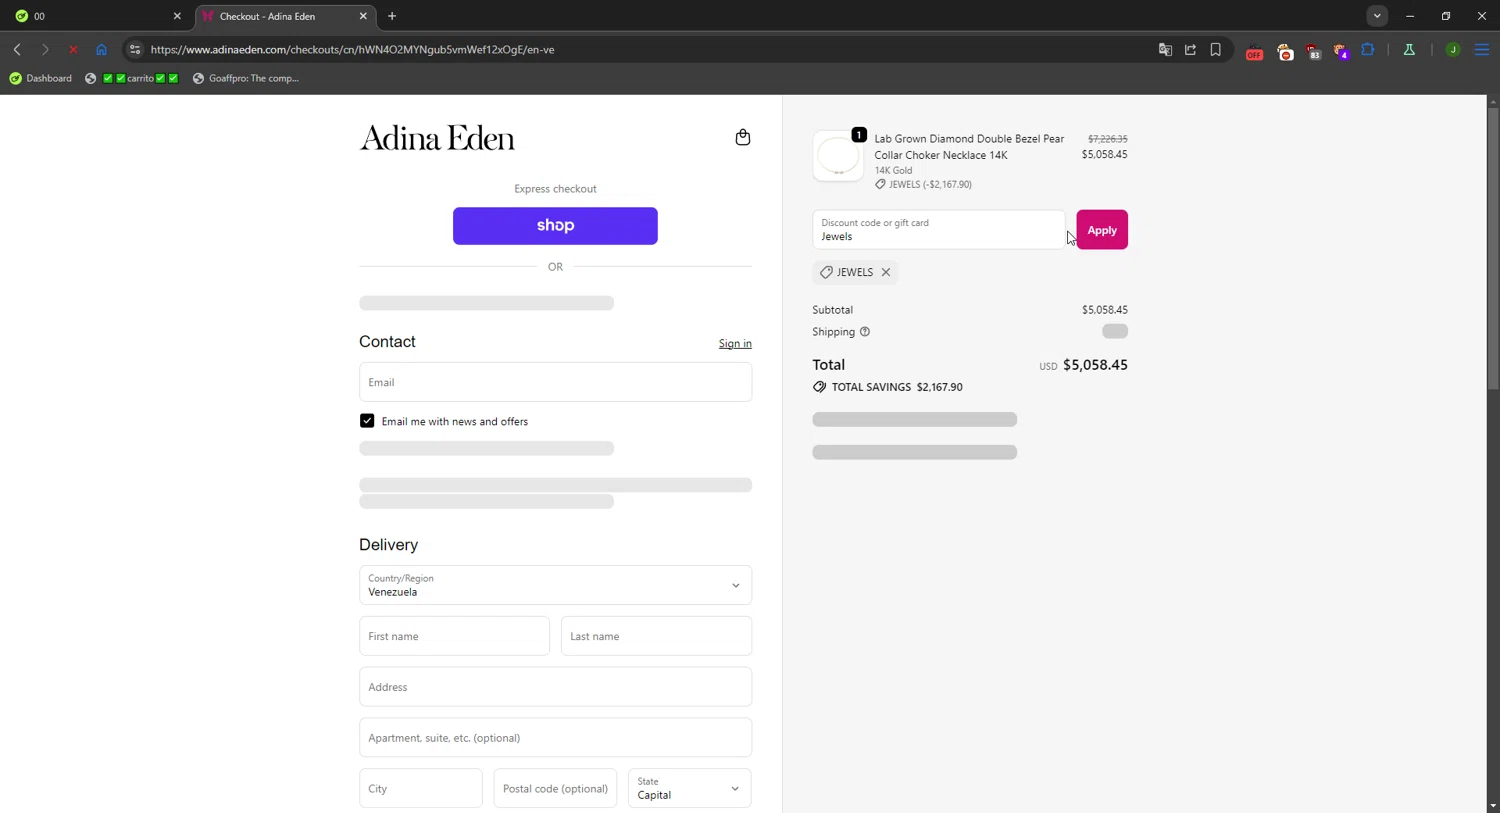Open a new tab with plus button
This screenshot has height=813, width=1500.
click(x=392, y=16)
